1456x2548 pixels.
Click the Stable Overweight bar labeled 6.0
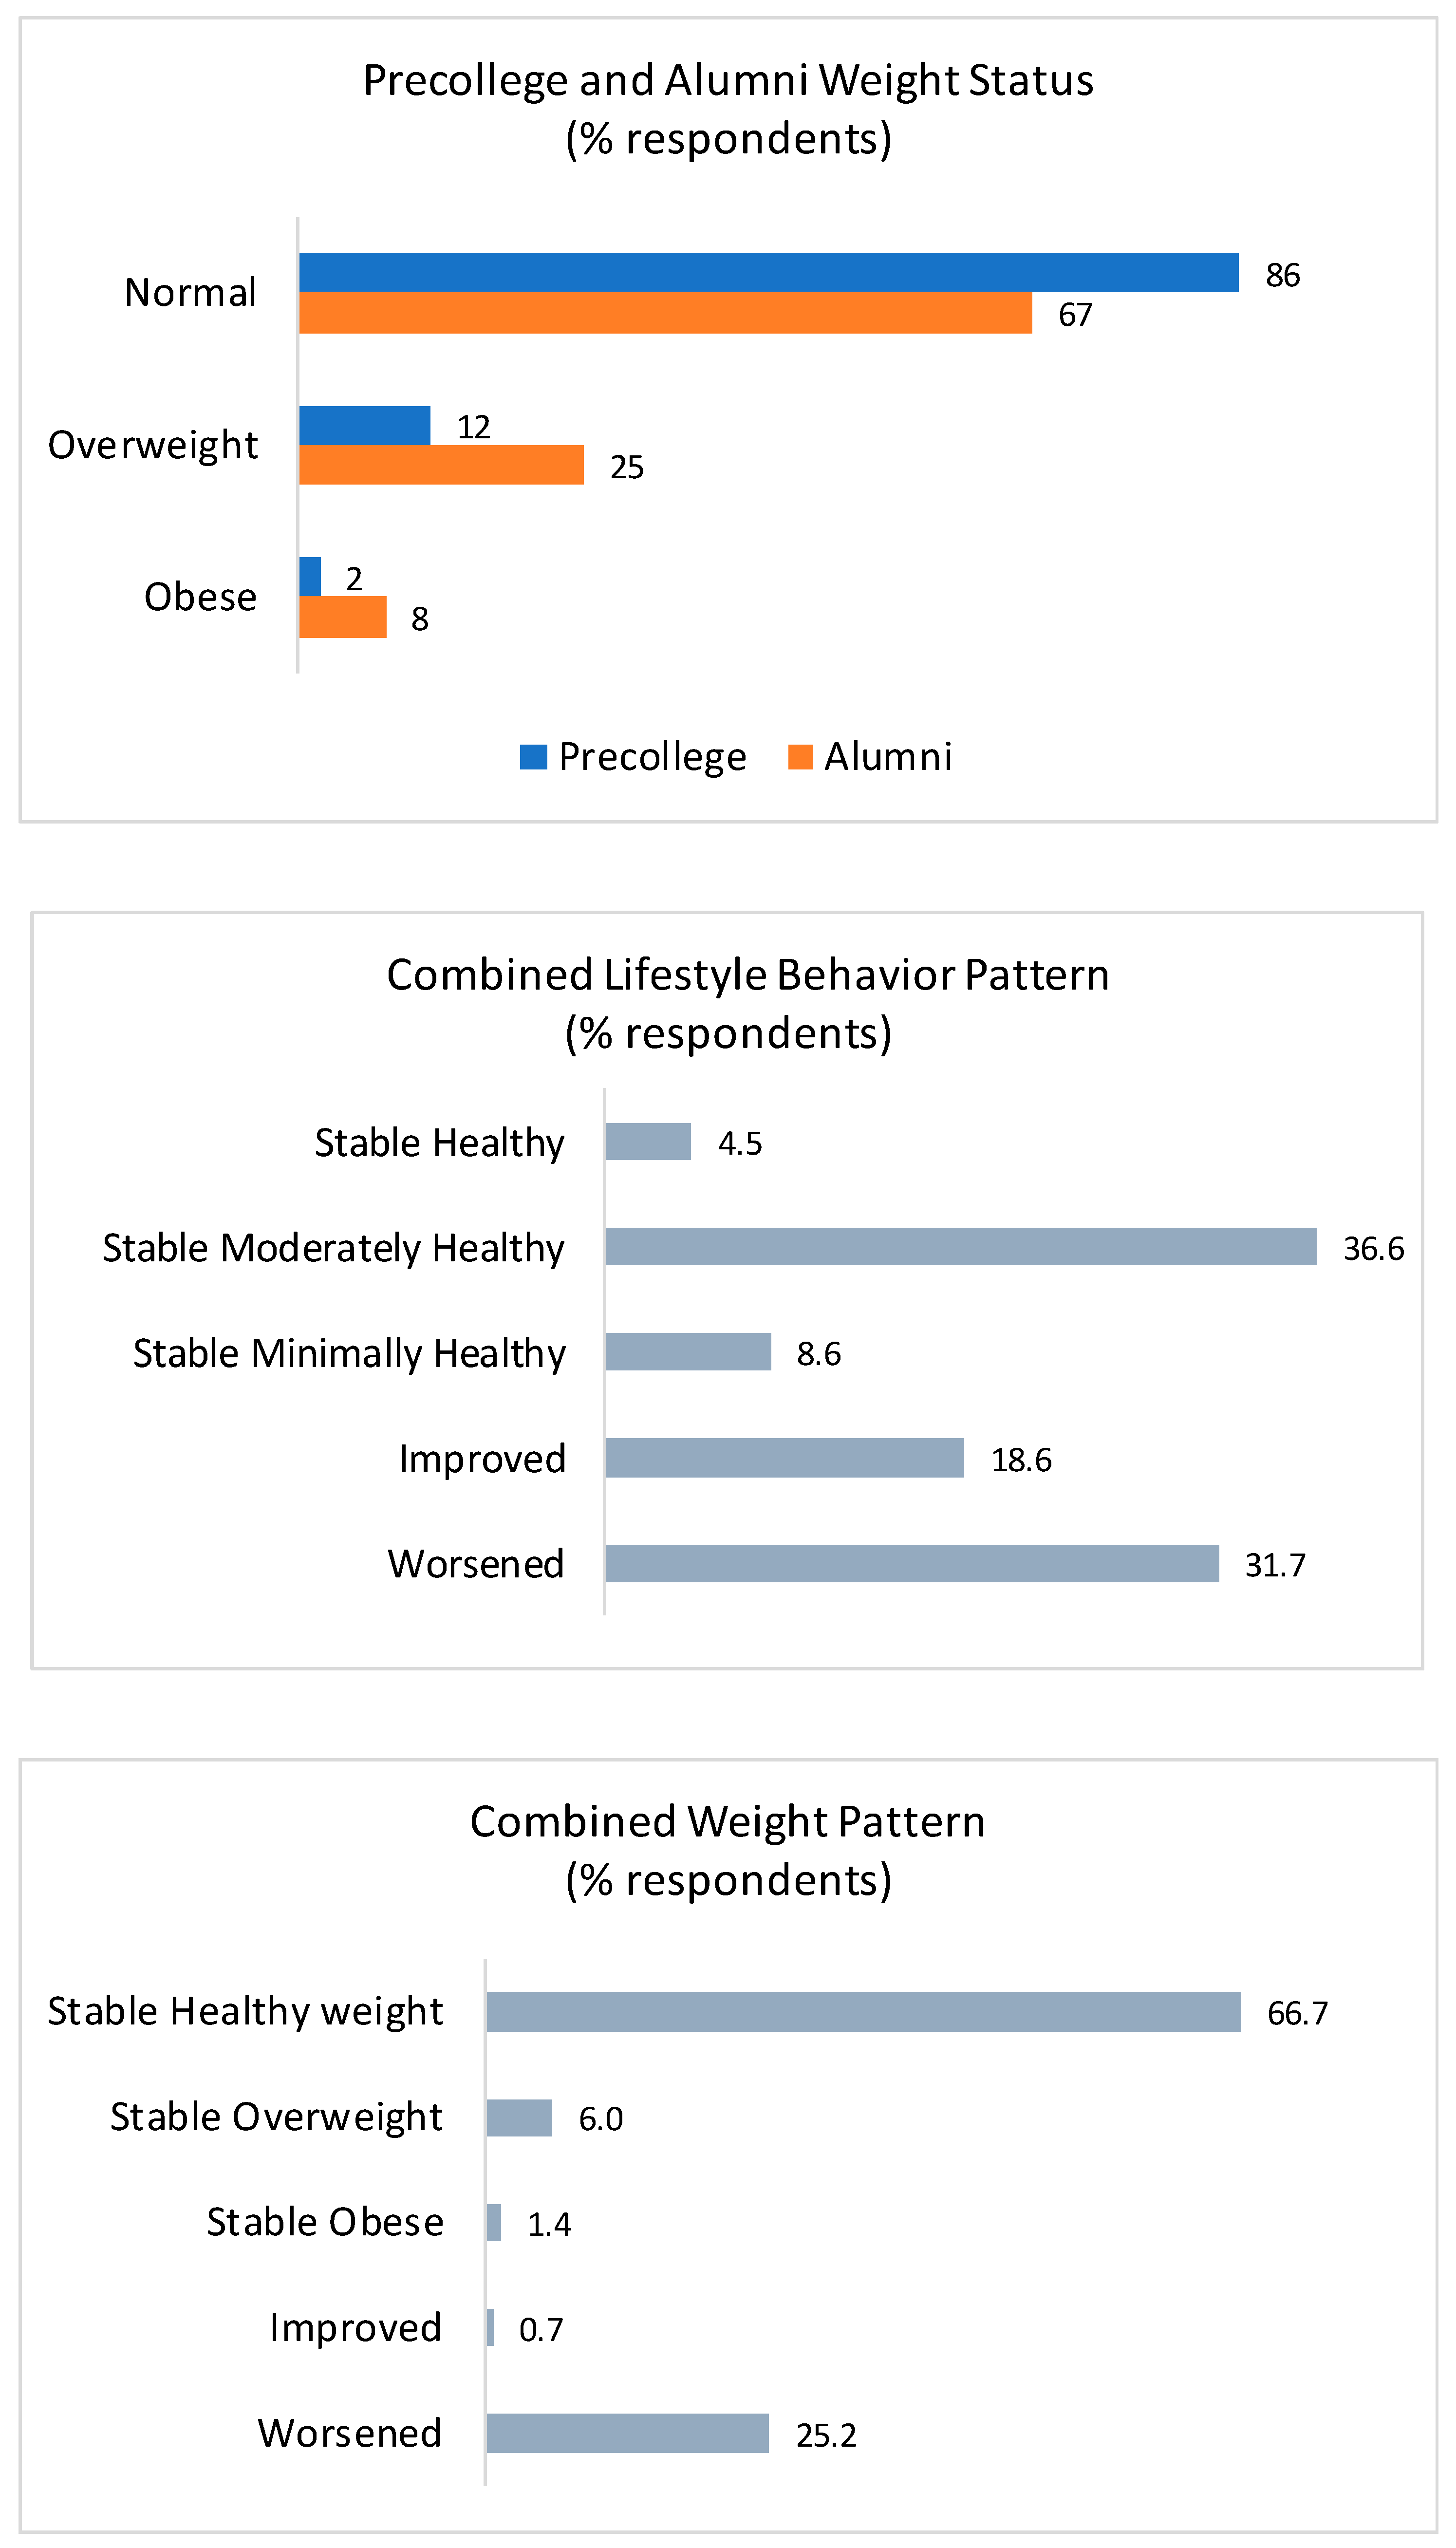click(519, 2117)
